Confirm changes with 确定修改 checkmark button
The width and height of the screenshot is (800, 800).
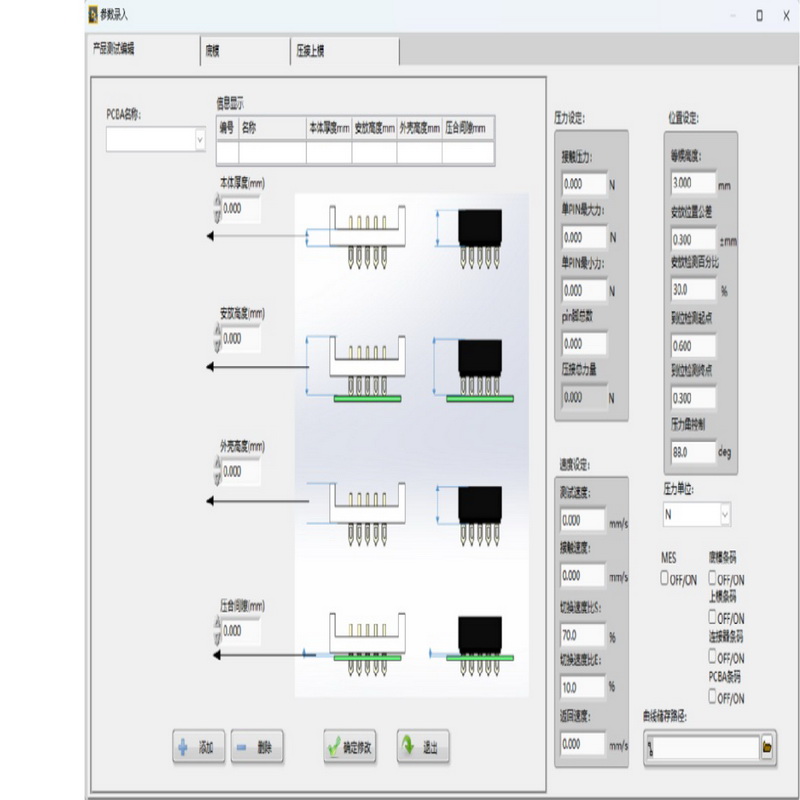[351, 747]
